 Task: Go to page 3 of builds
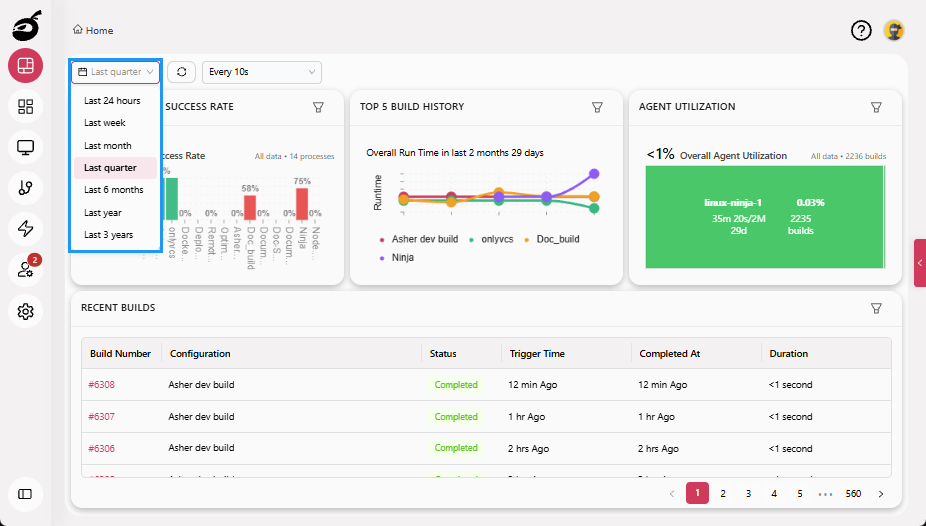[x=748, y=494]
